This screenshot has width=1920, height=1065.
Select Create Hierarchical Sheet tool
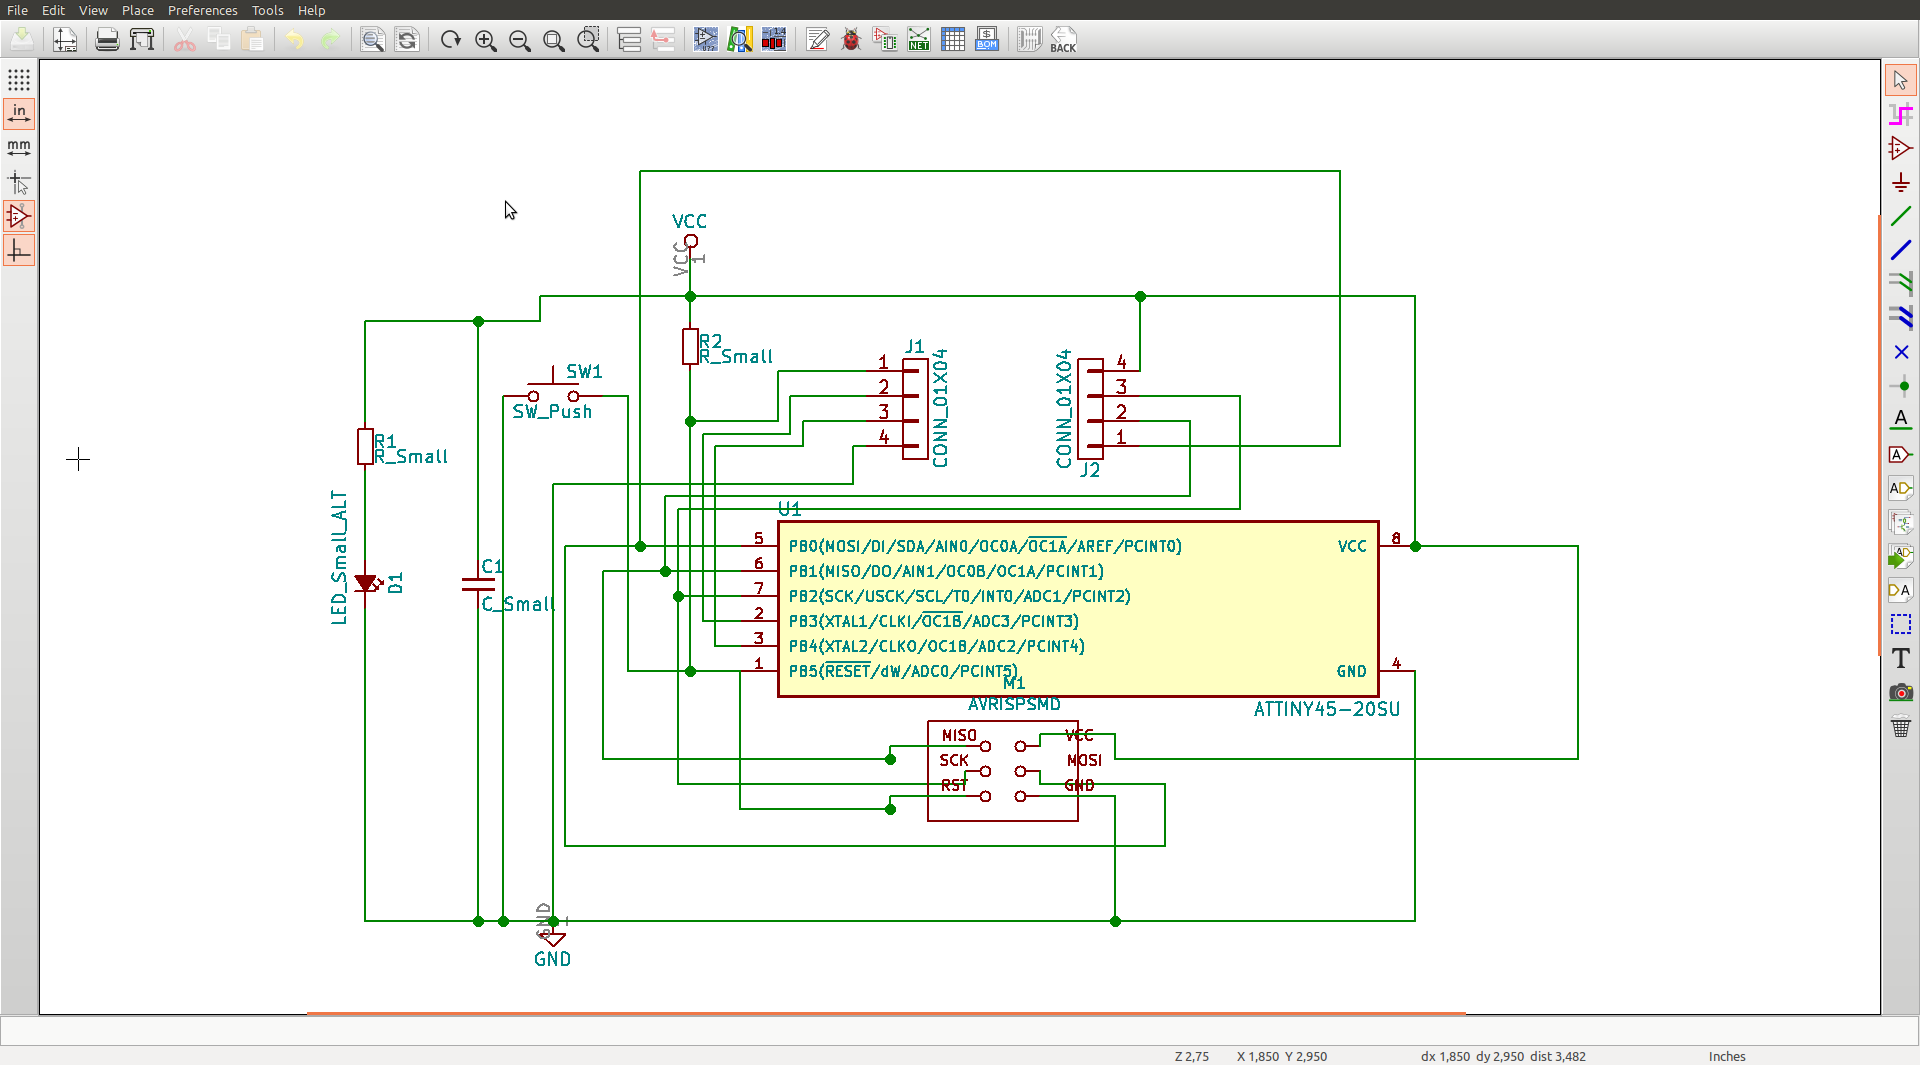1901,522
